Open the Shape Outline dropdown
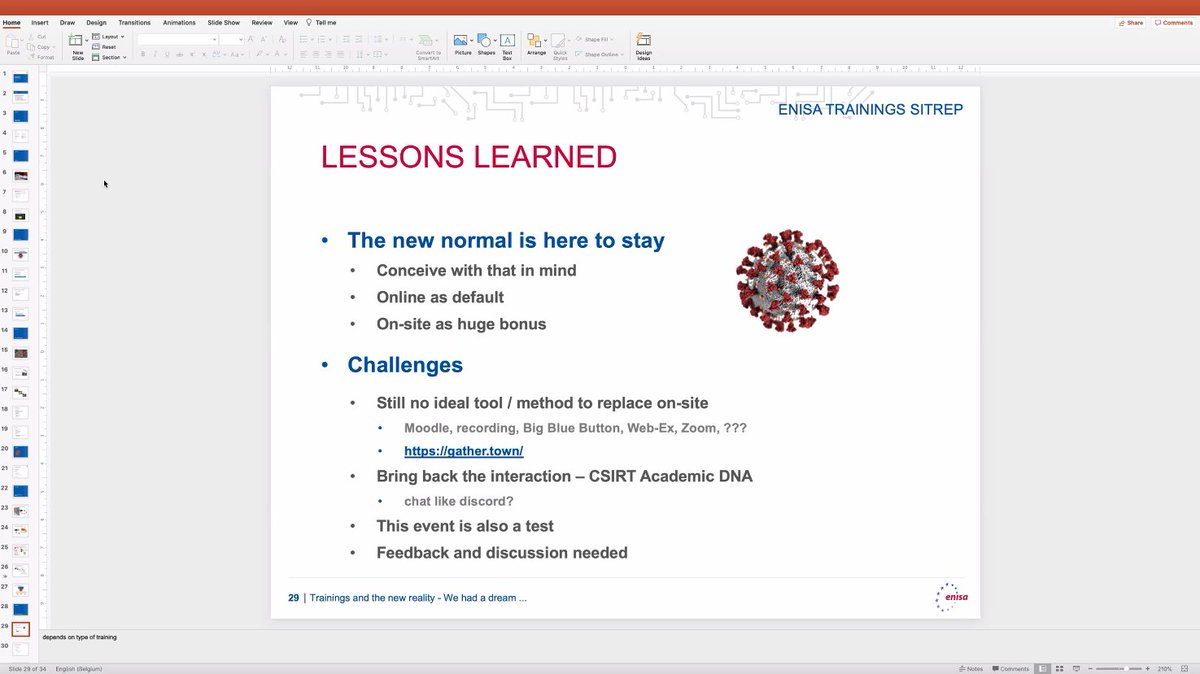The width and height of the screenshot is (1200, 674). point(600,54)
